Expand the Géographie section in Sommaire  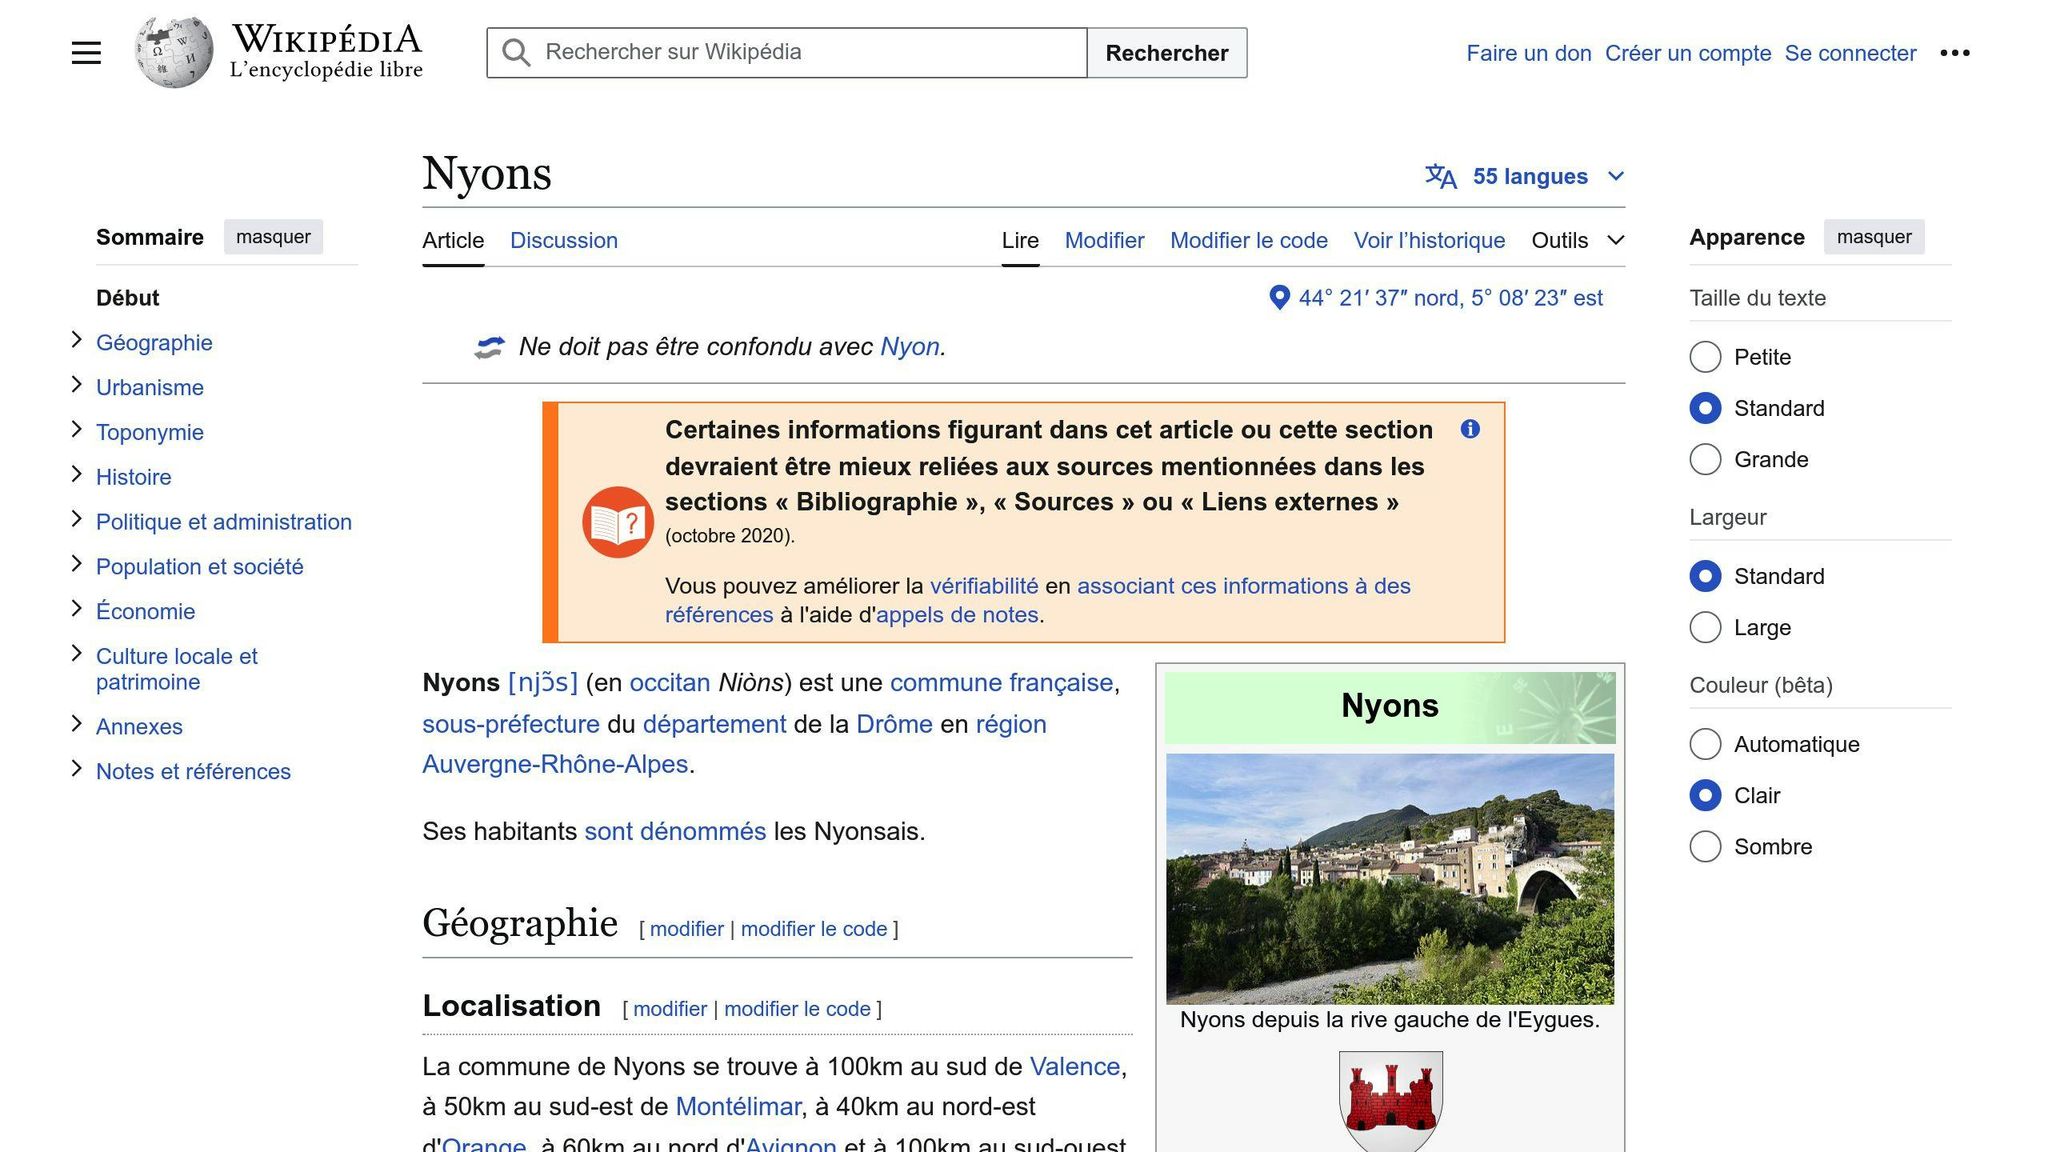point(76,341)
